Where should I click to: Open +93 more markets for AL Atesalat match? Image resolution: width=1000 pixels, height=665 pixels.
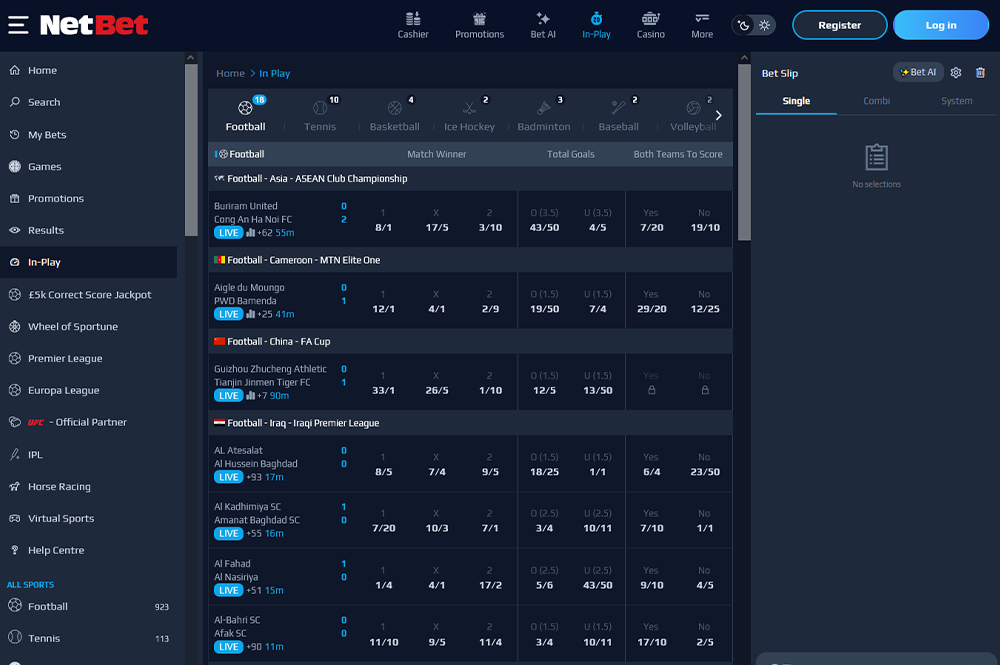pyautogui.click(x=254, y=477)
